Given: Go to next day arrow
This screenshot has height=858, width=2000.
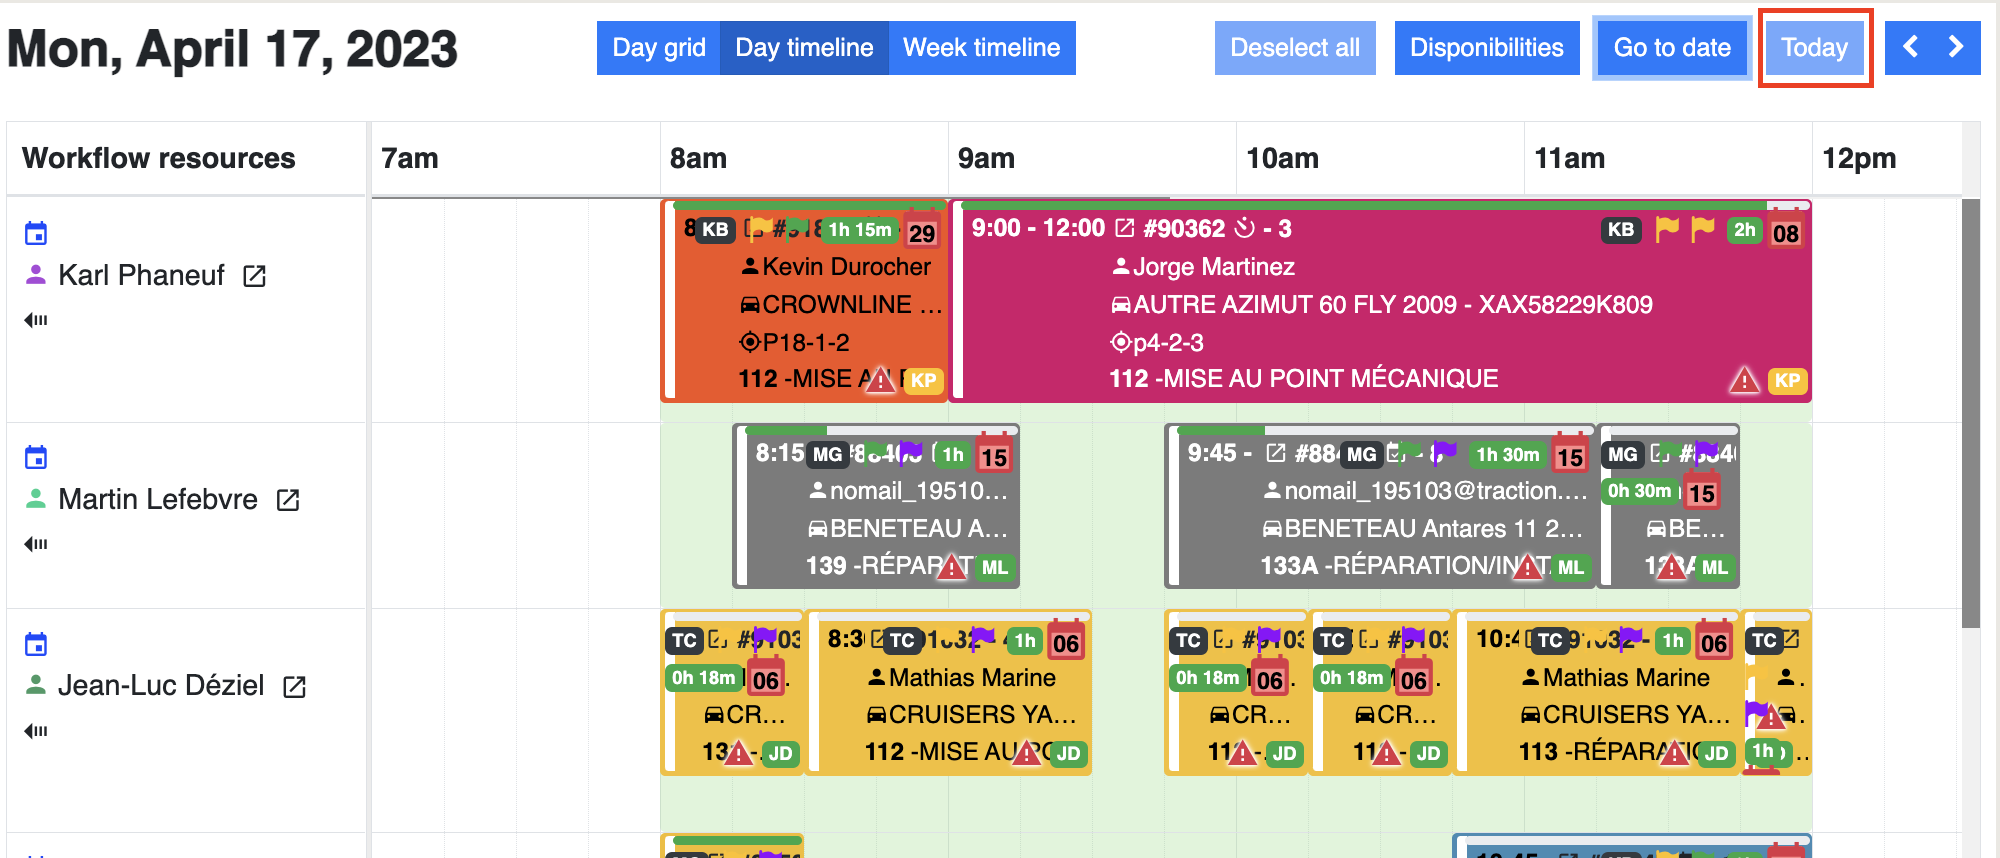Looking at the screenshot, I should pyautogui.click(x=1956, y=47).
